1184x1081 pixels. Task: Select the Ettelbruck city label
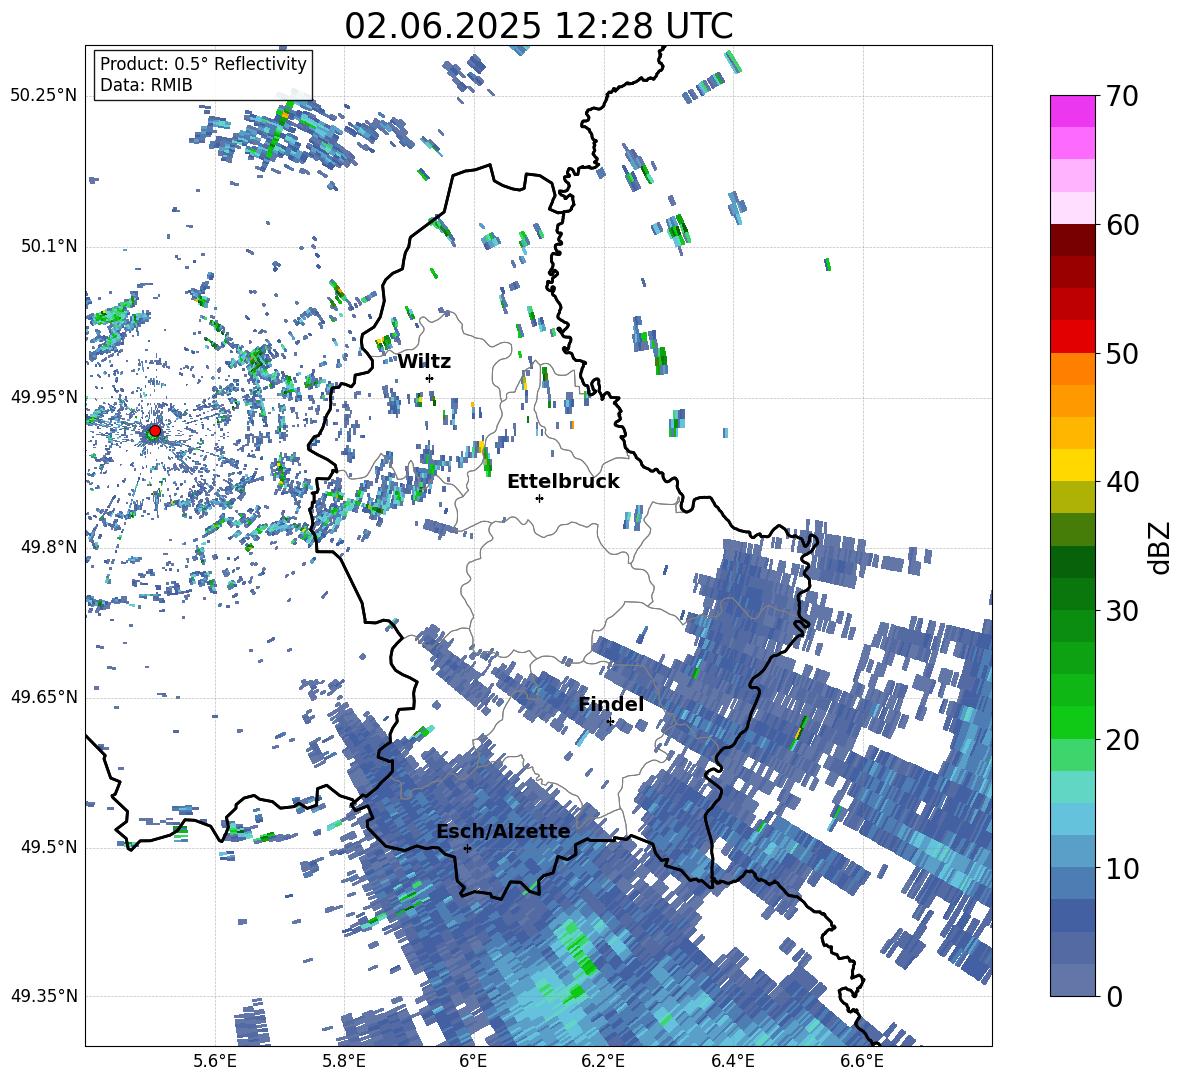tap(563, 482)
